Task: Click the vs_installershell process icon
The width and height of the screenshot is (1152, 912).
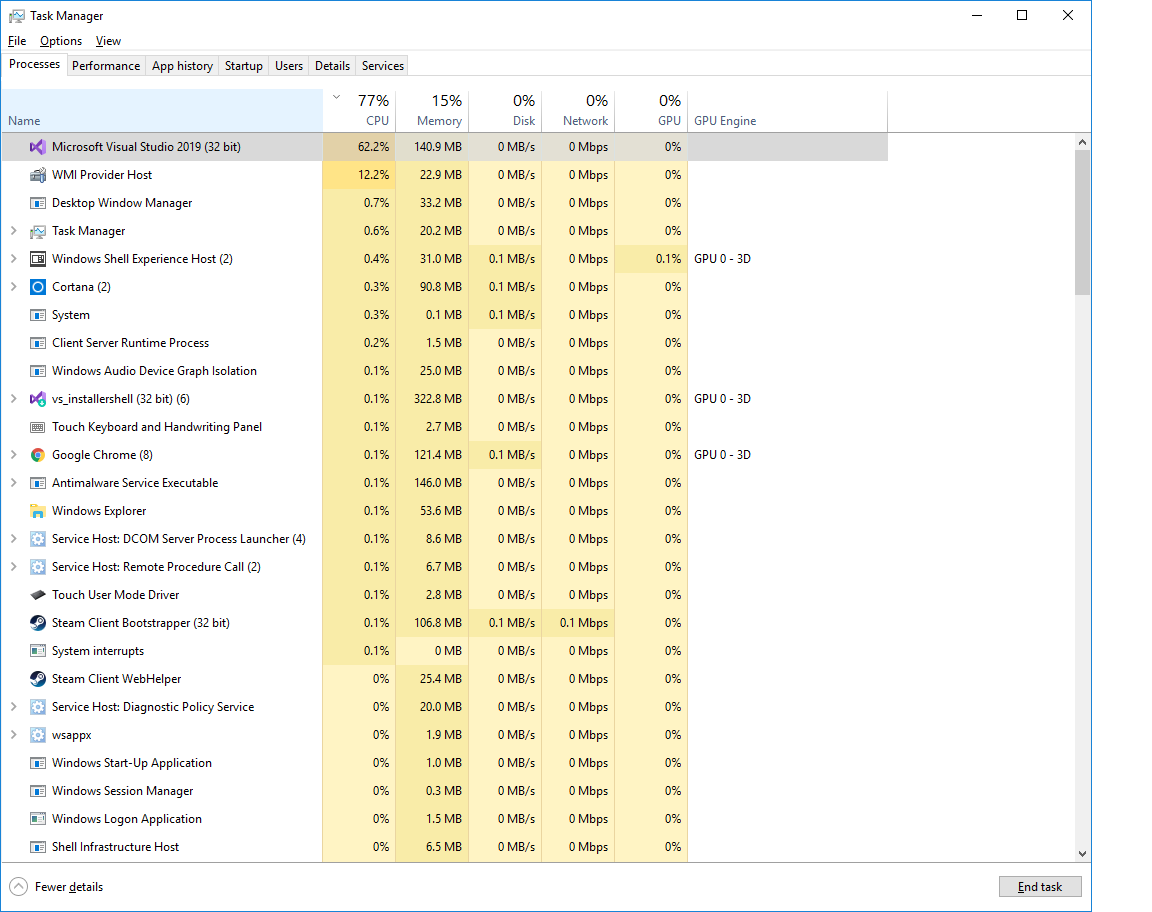Action: [x=37, y=399]
